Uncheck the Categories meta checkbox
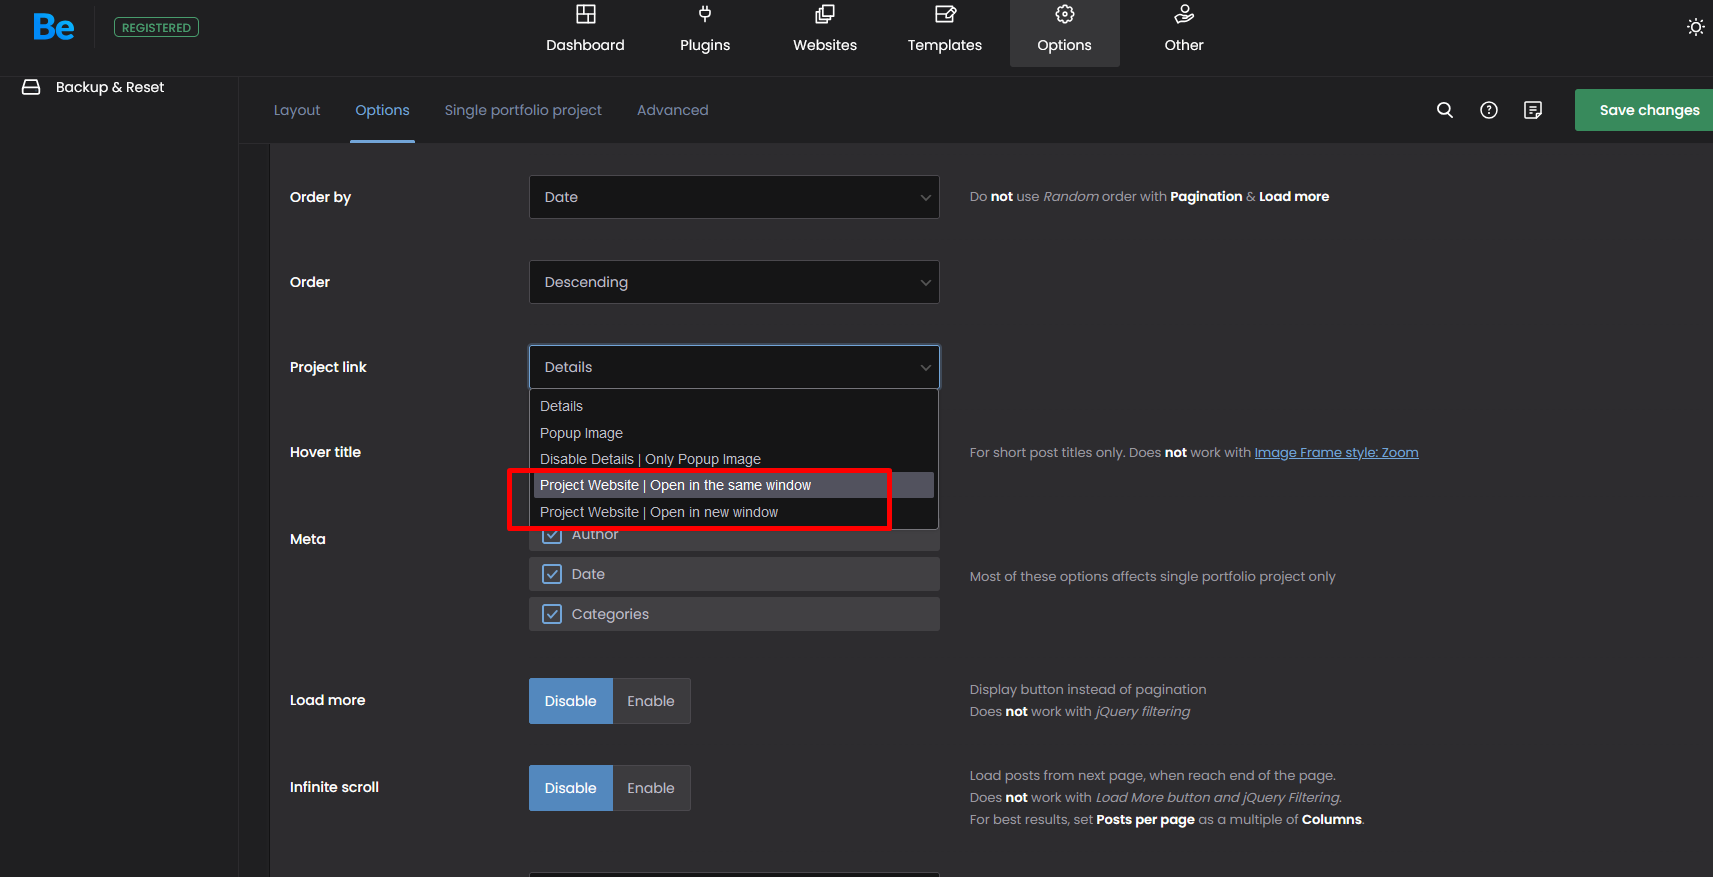The width and height of the screenshot is (1713, 877). click(x=552, y=614)
